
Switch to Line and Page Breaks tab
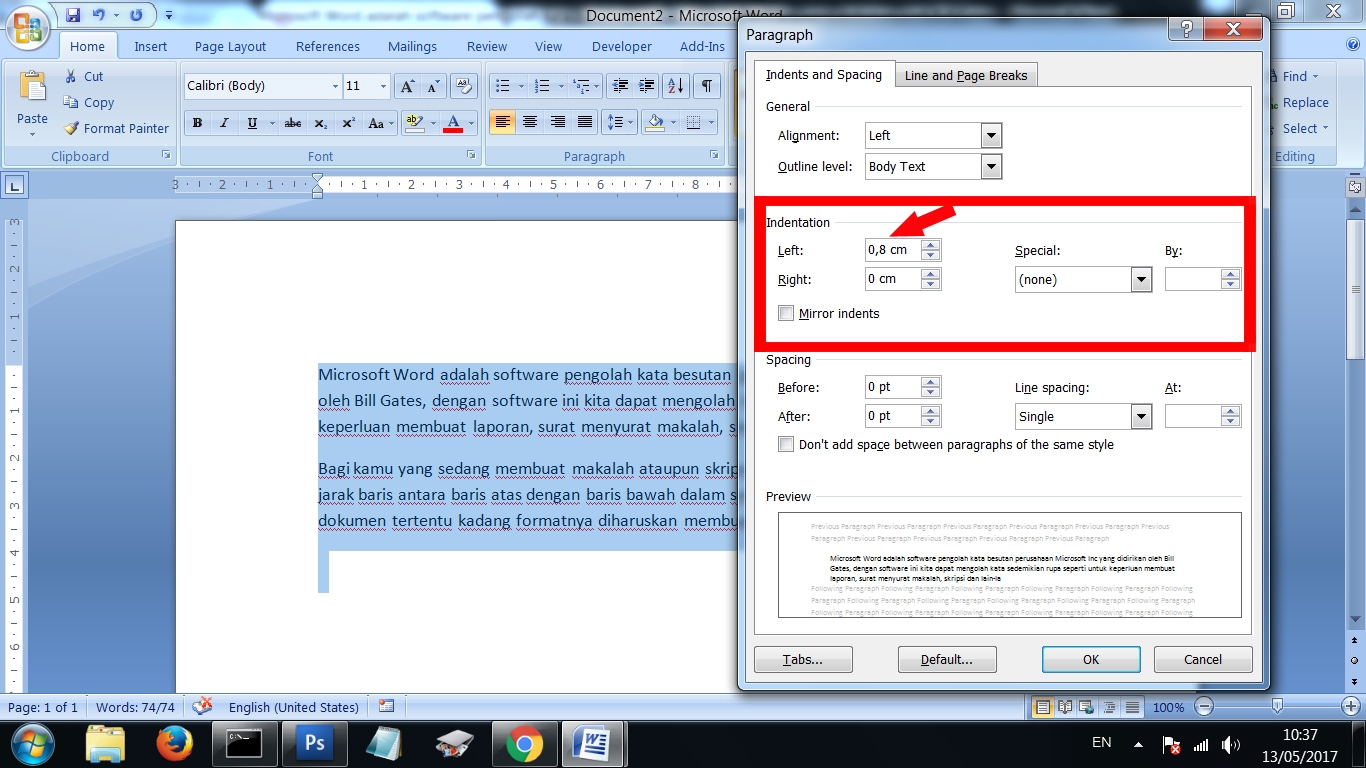coord(966,75)
